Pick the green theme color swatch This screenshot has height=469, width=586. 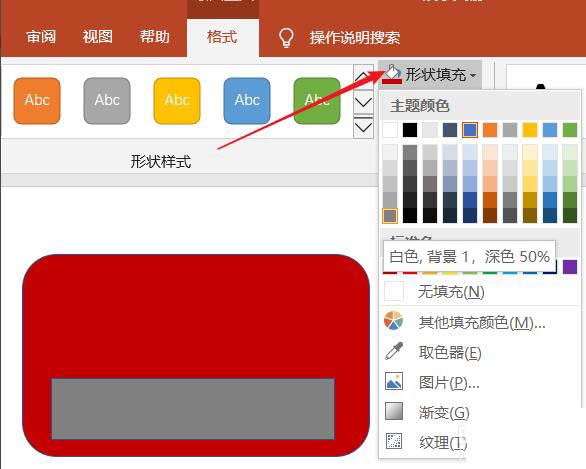570,130
